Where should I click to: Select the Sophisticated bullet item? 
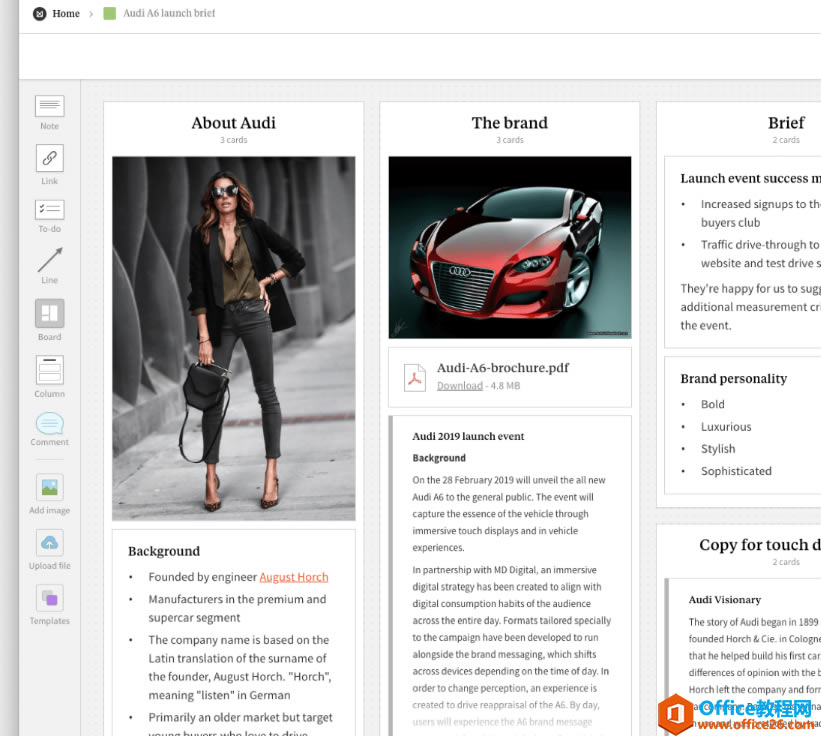(x=736, y=471)
